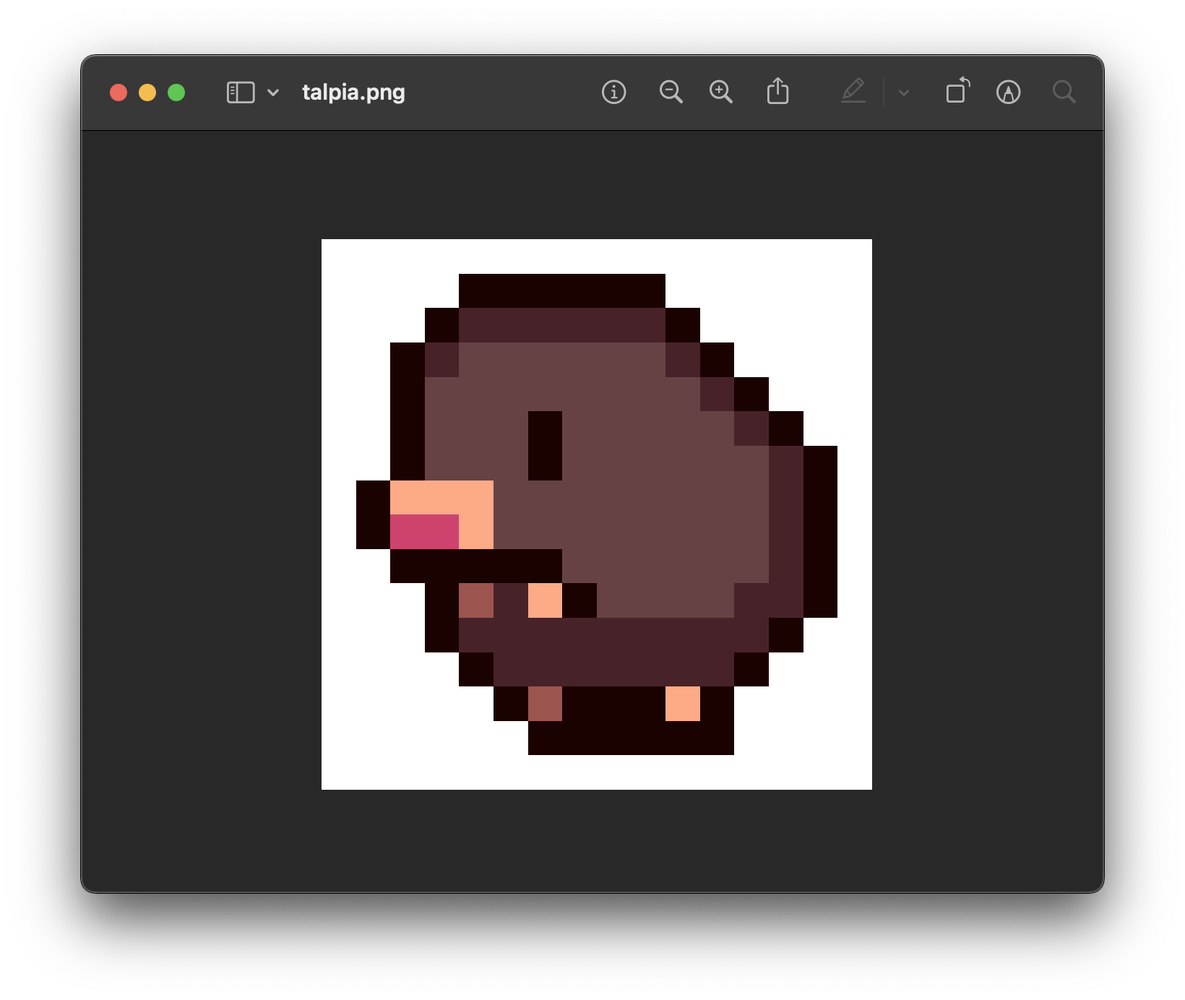
Task: Zoom out of the image
Action: point(670,92)
